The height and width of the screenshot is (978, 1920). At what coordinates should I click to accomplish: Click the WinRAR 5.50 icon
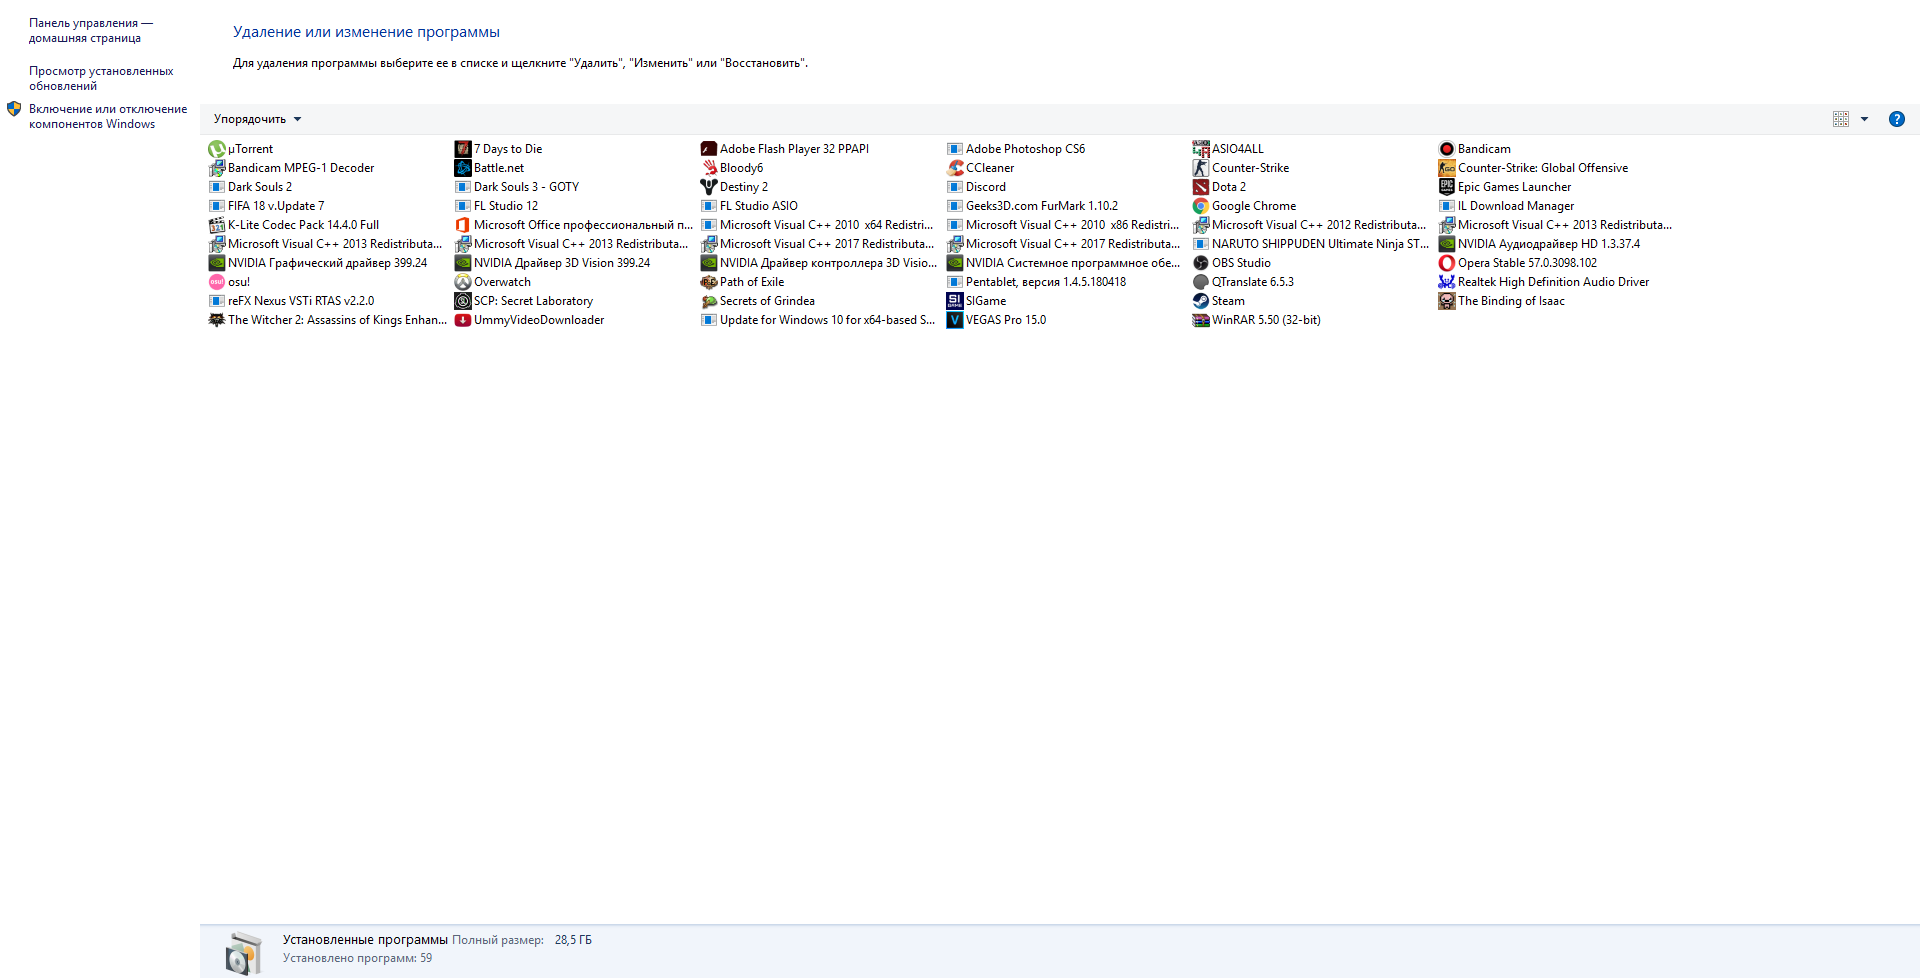coord(1200,320)
